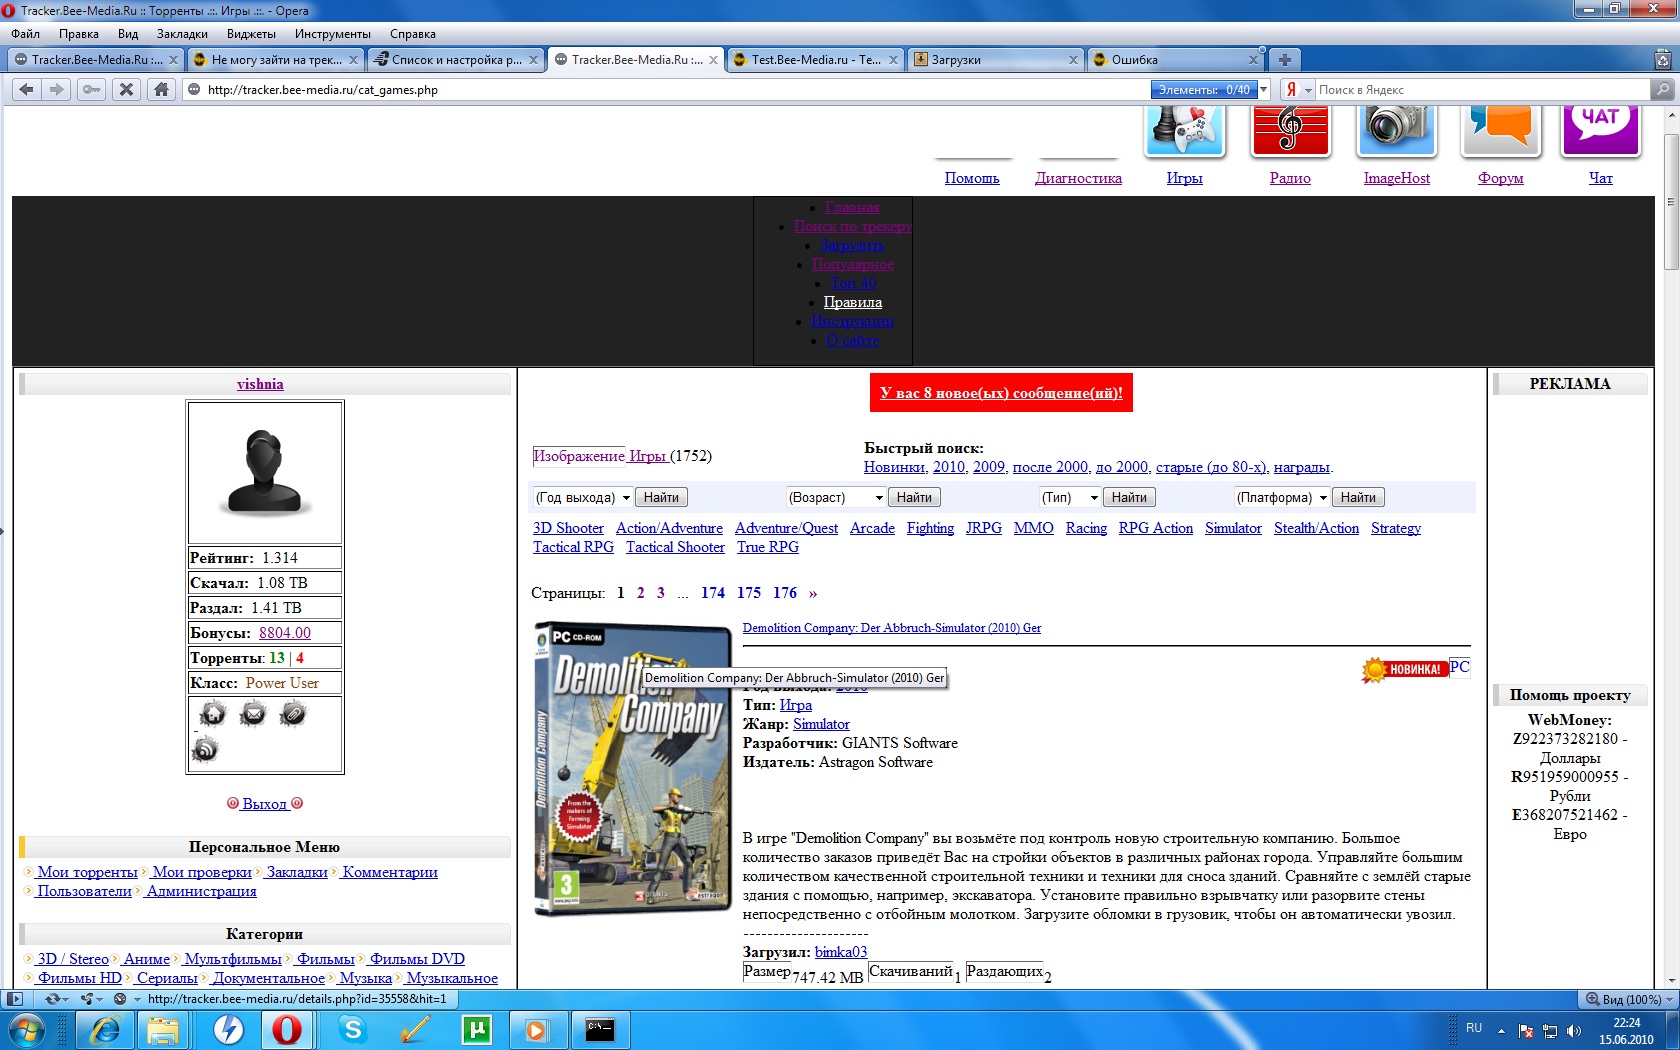This screenshot has height=1050, width=1680.
Task: Switch to the Ошибка tab
Action: coord(1176,59)
